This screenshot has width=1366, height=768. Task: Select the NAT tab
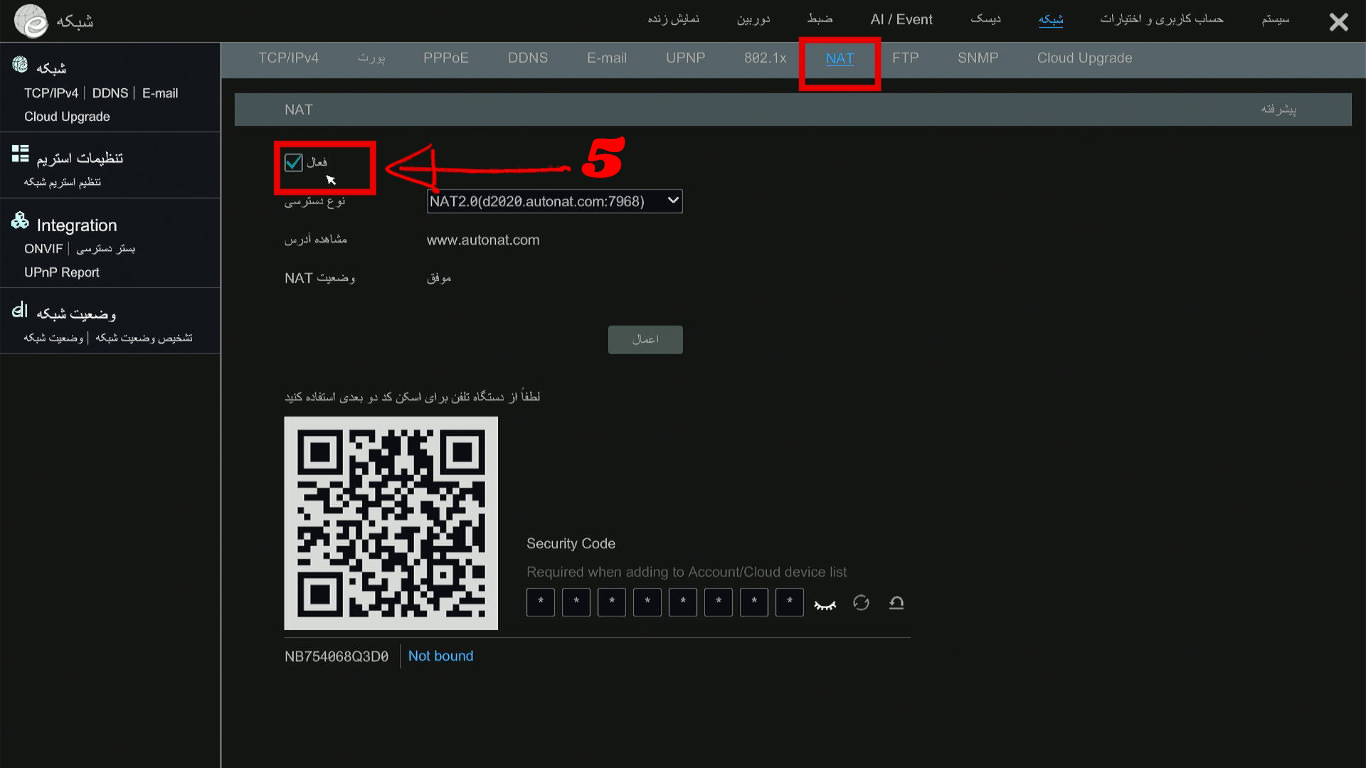tap(840, 58)
